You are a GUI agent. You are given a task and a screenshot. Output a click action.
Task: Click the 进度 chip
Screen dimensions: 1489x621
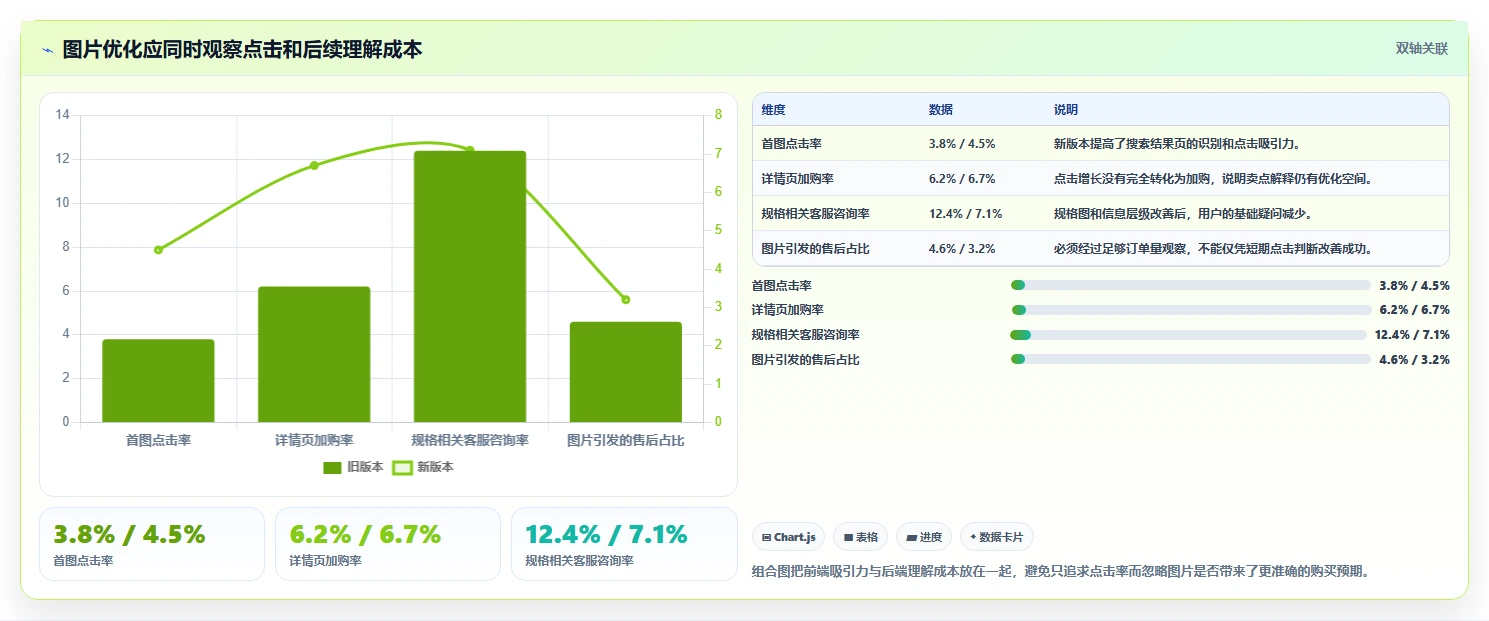tap(924, 537)
